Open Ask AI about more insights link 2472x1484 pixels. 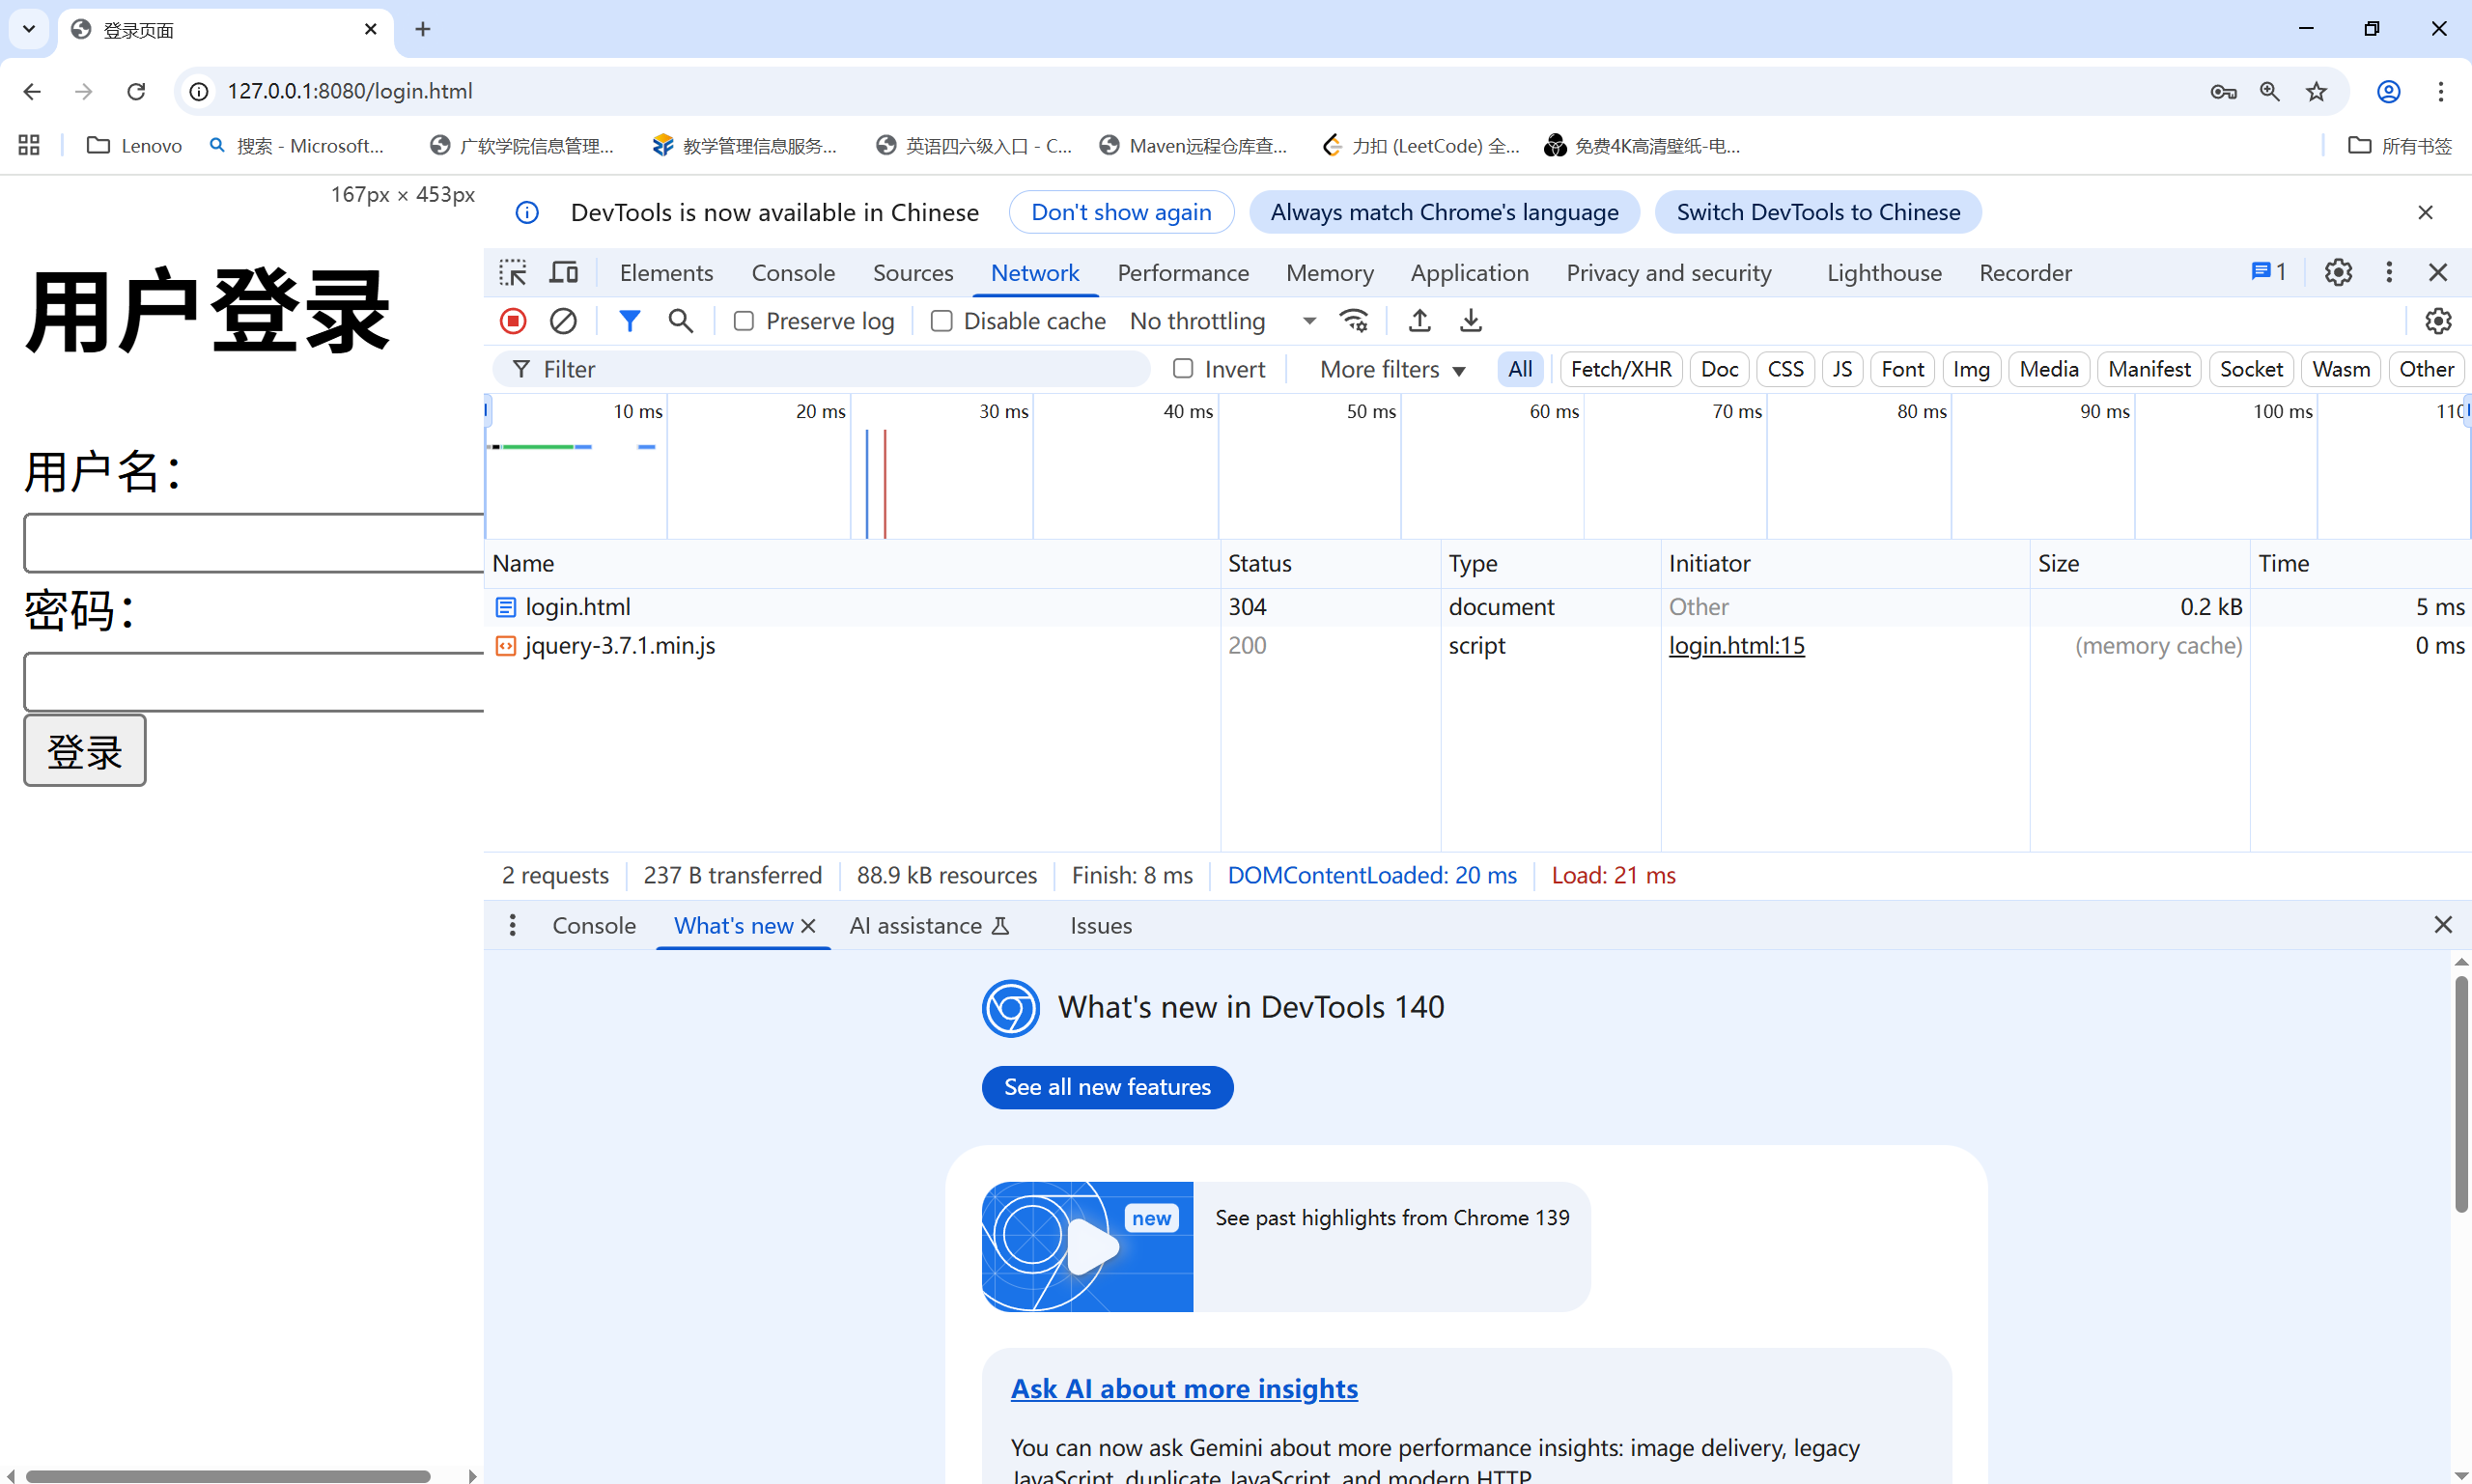[1184, 1388]
